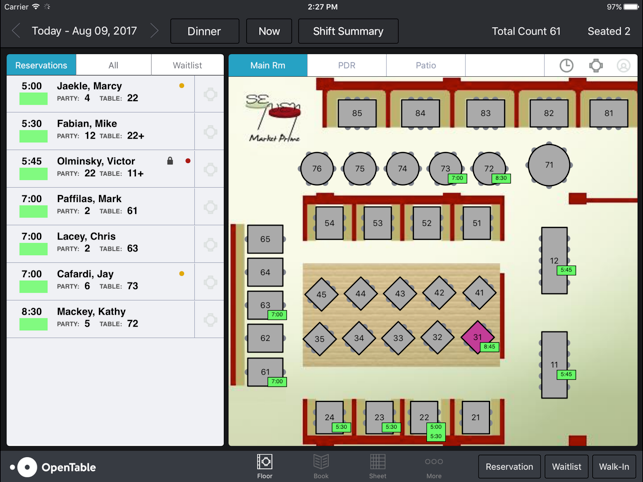Open the user profile icon
The height and width of the screenshot is (482, 643).
(623, 65)
